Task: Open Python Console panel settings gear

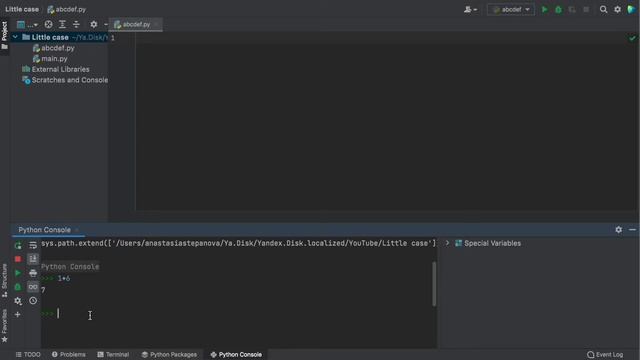Action: click(x=619, y=230)
